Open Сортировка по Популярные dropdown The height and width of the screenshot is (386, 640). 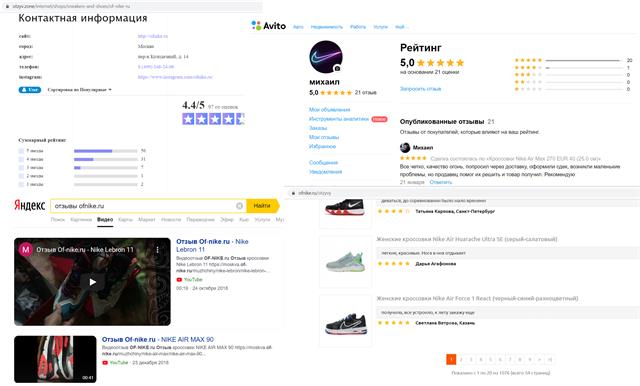coord(80,90)
